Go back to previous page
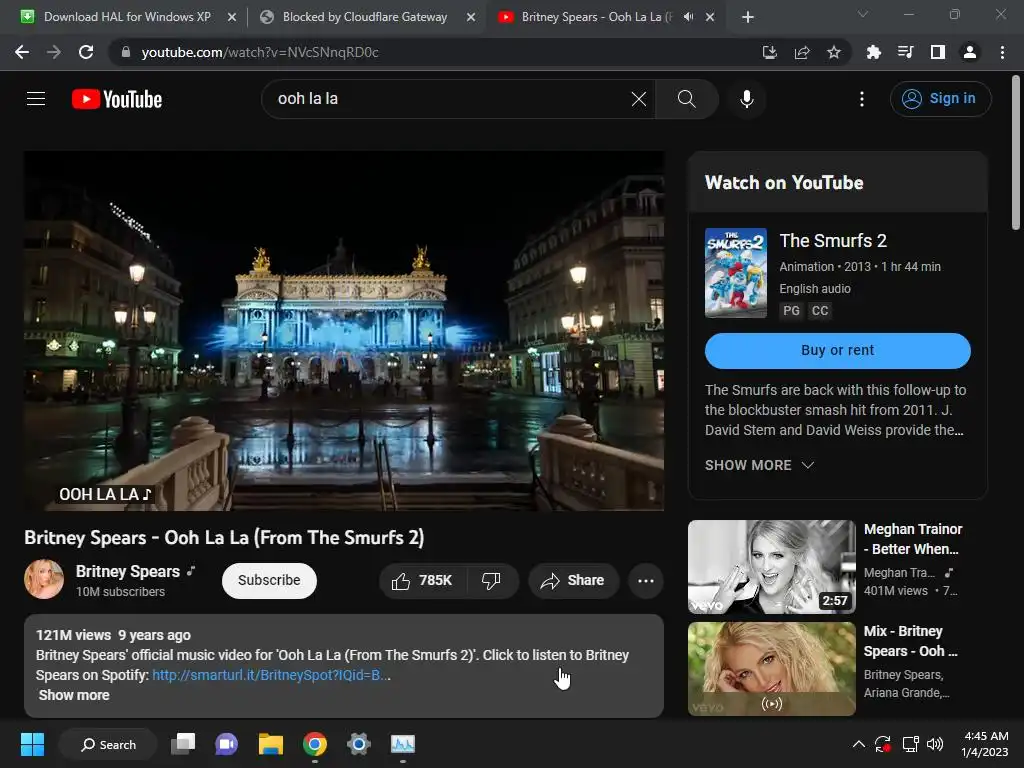The height and width of the screenshot is (768, 1024). 22,52
